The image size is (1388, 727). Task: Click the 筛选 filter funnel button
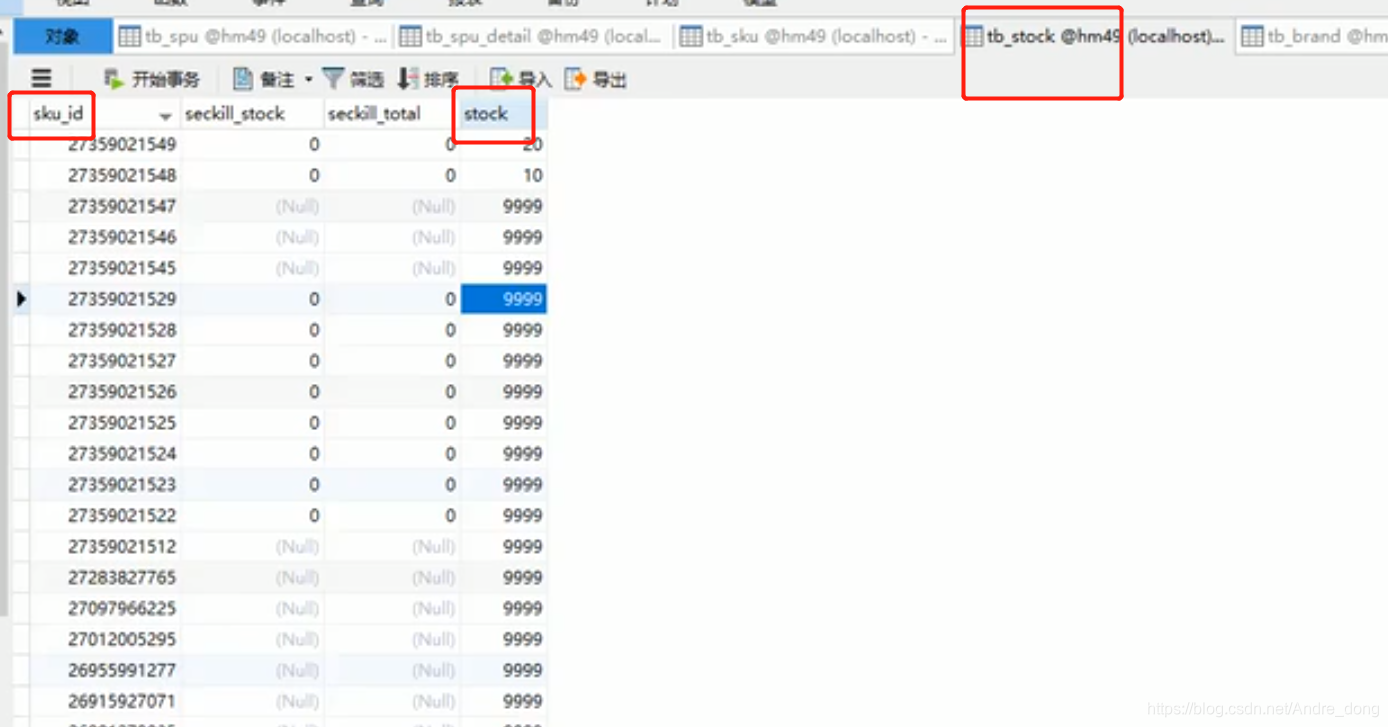(354, 79)
